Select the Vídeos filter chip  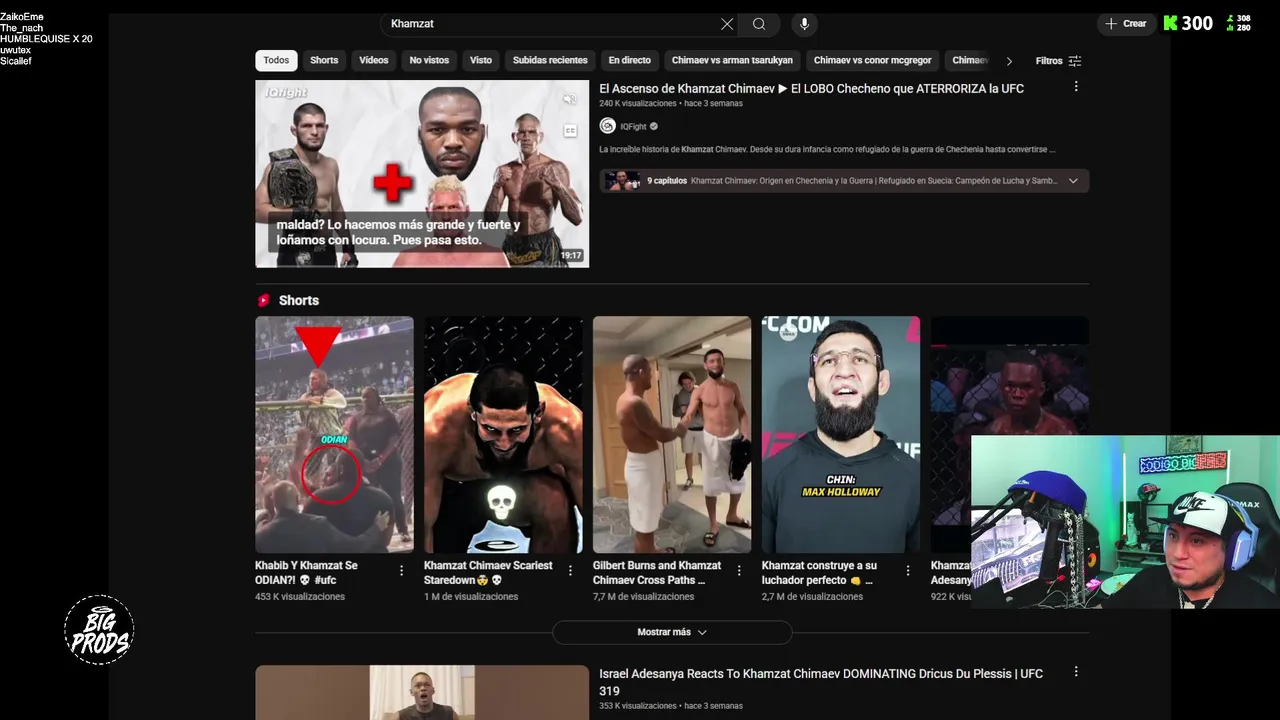(374, 60)
